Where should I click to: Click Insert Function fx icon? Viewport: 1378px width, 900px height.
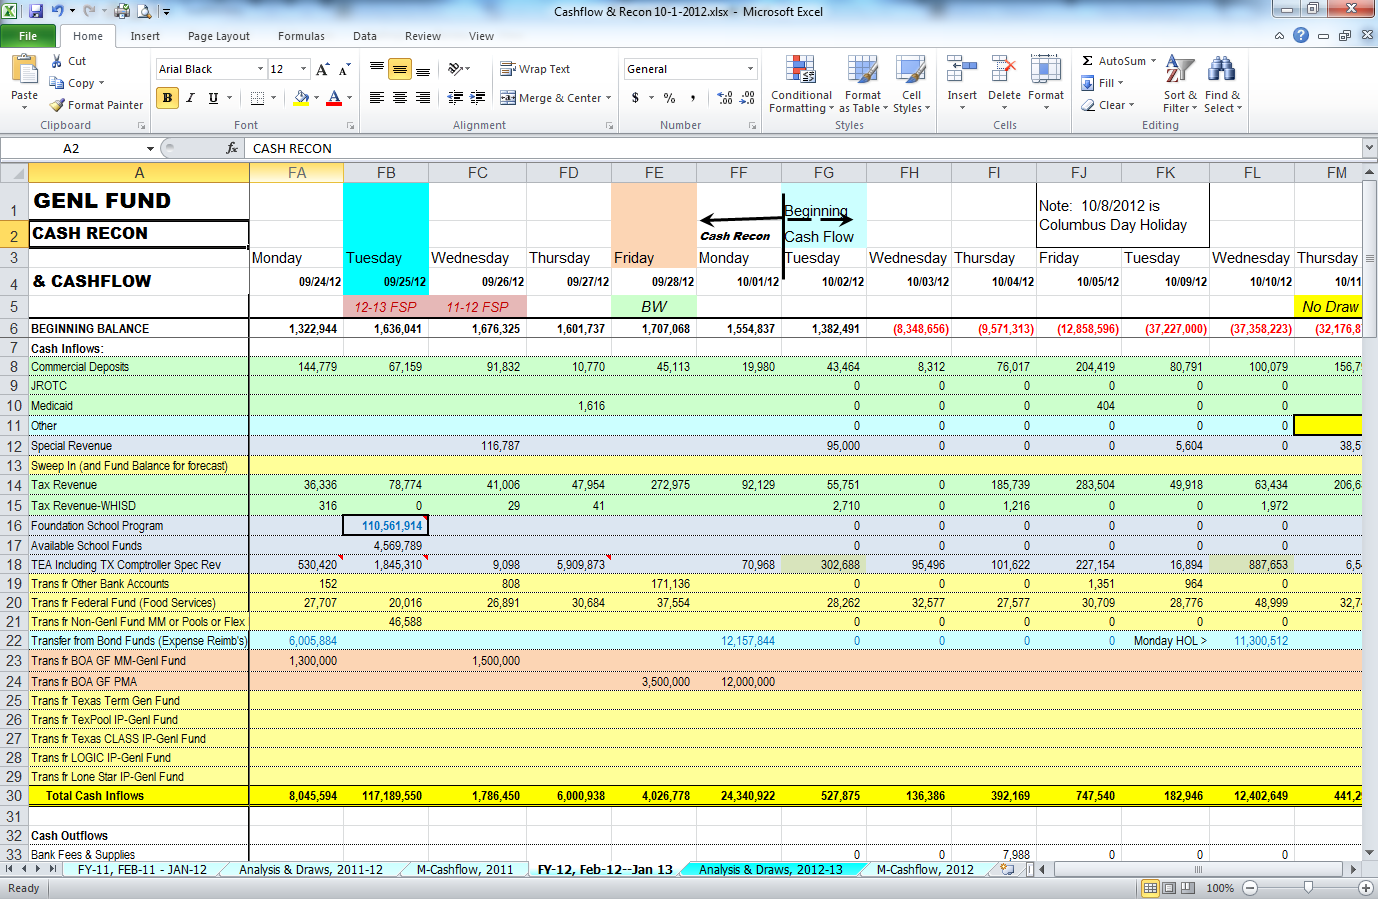coord(232,148)
